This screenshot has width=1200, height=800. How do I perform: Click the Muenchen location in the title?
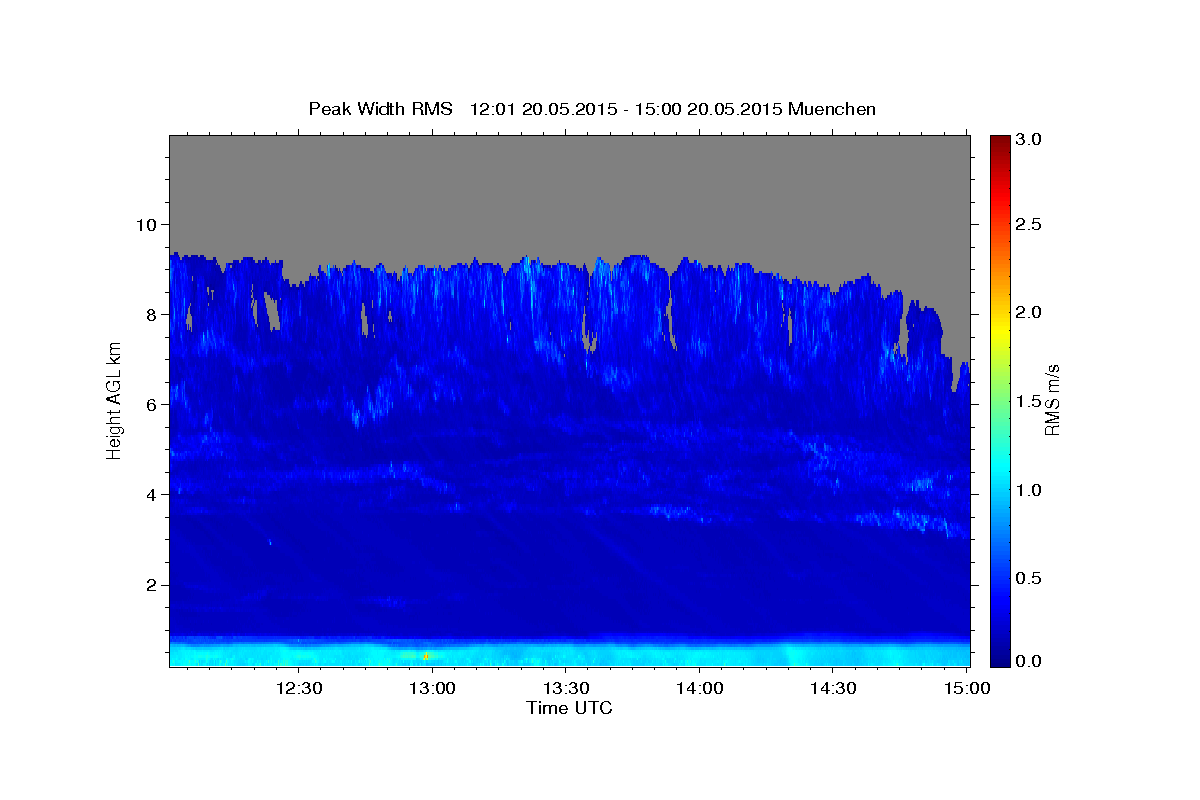pos(832,108)
